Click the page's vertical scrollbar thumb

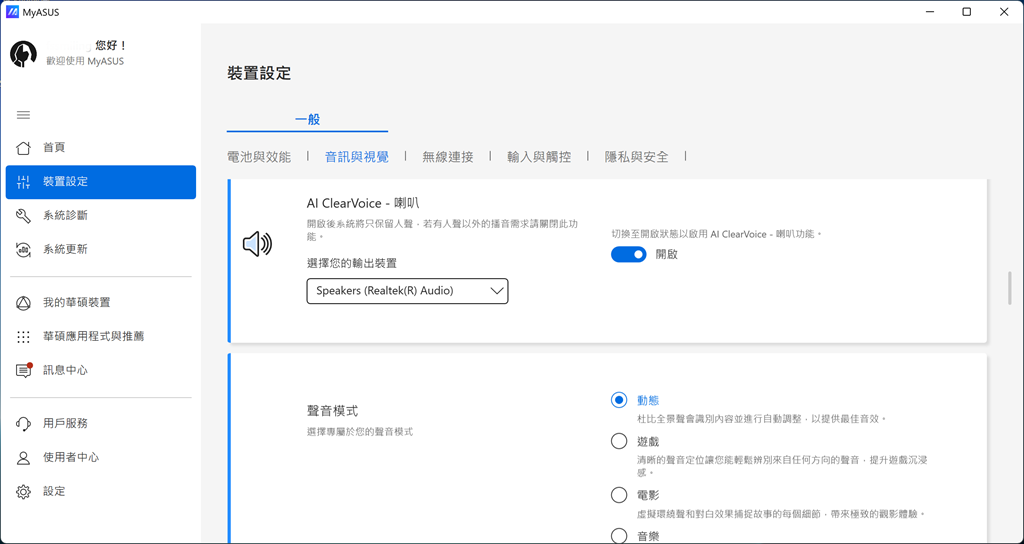(x=1010, y=288)
